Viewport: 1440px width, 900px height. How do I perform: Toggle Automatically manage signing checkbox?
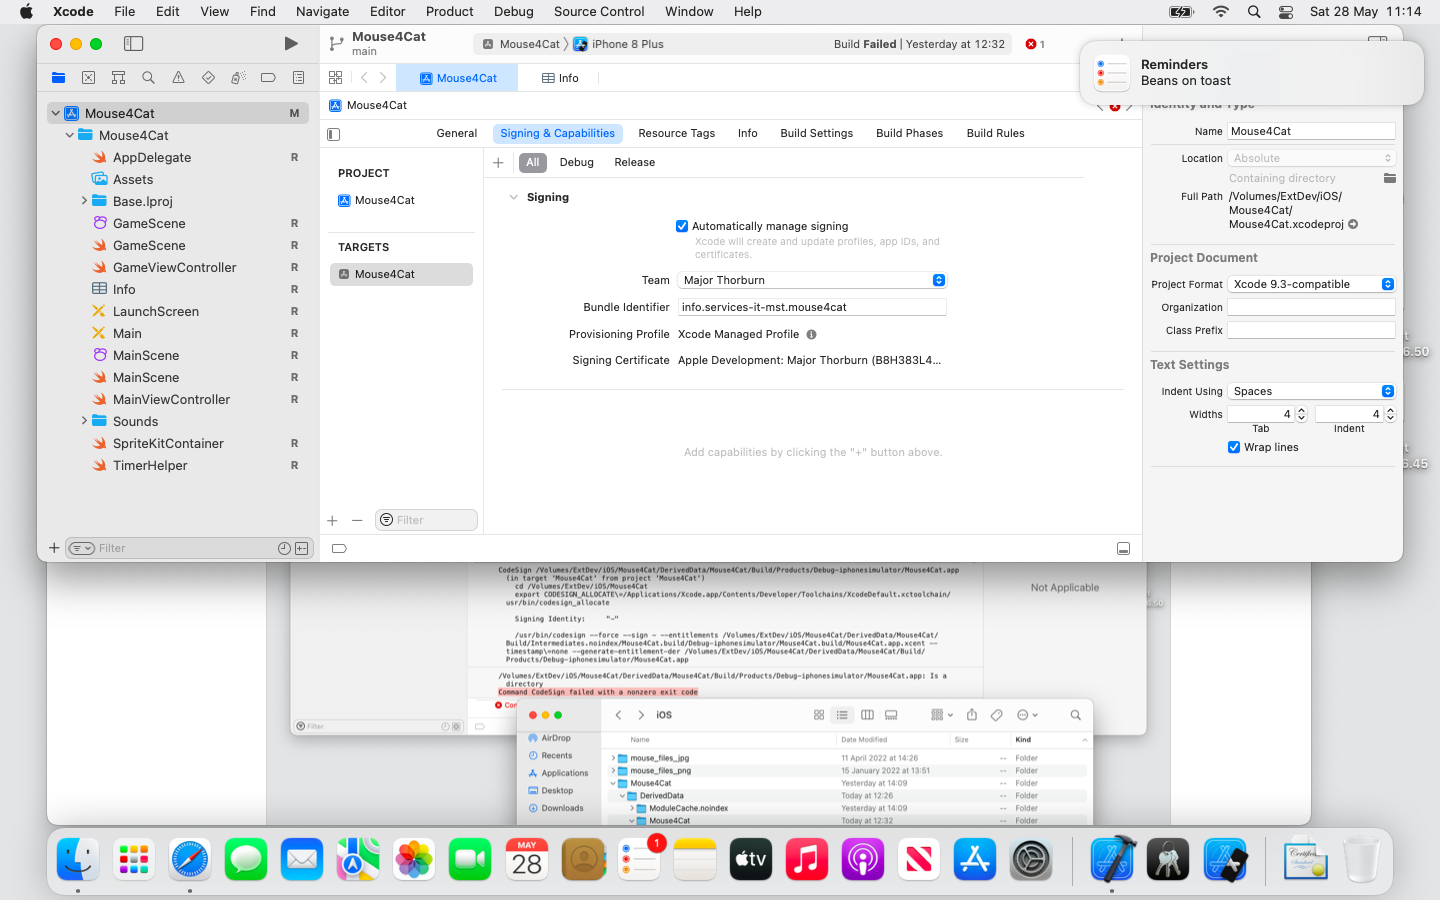click(682, 226)
